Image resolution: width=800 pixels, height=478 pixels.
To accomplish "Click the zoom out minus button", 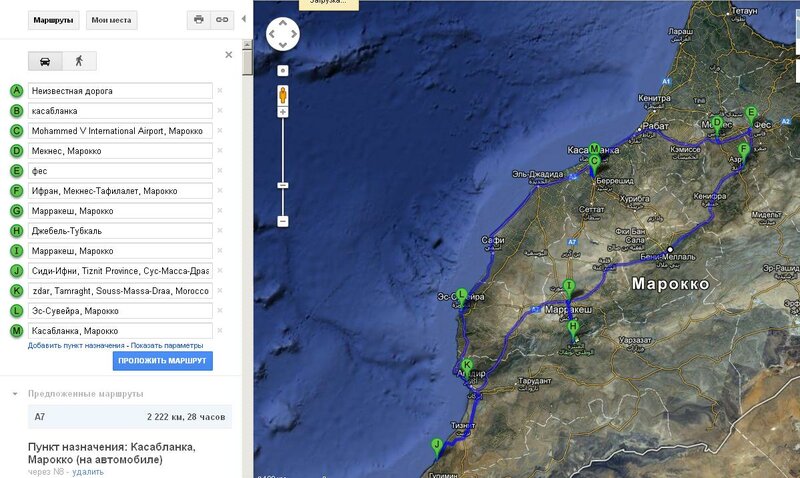I will [283, 220].
